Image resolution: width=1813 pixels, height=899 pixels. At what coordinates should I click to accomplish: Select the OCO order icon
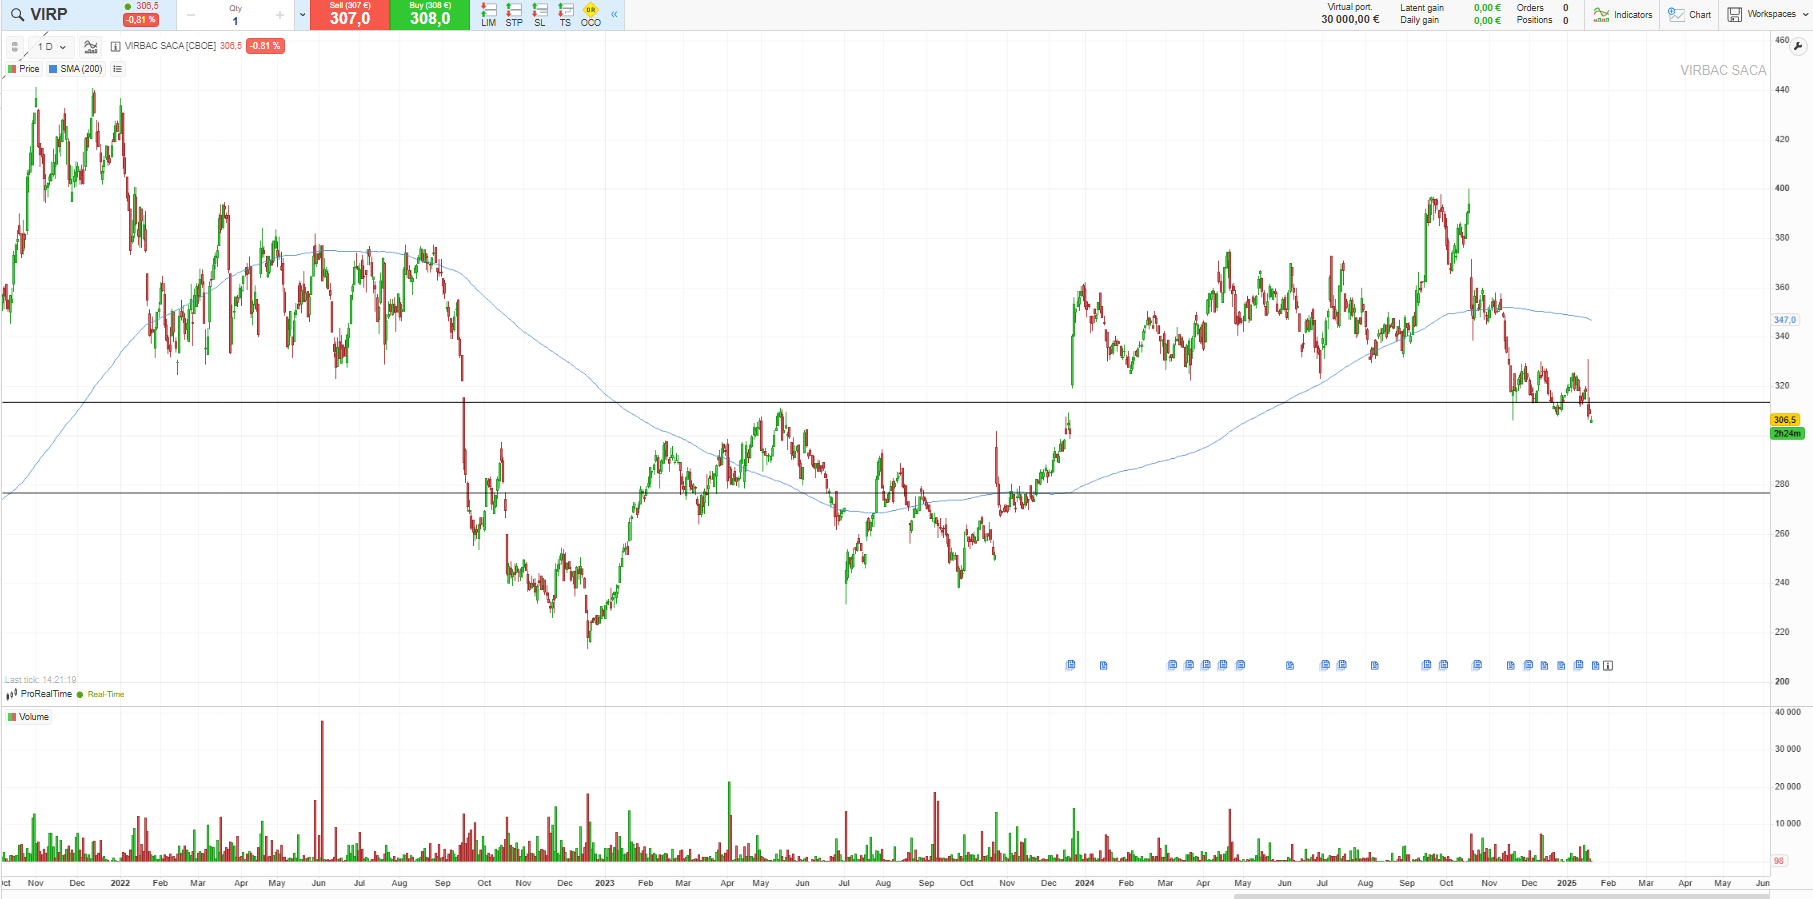tap(591, 14)
